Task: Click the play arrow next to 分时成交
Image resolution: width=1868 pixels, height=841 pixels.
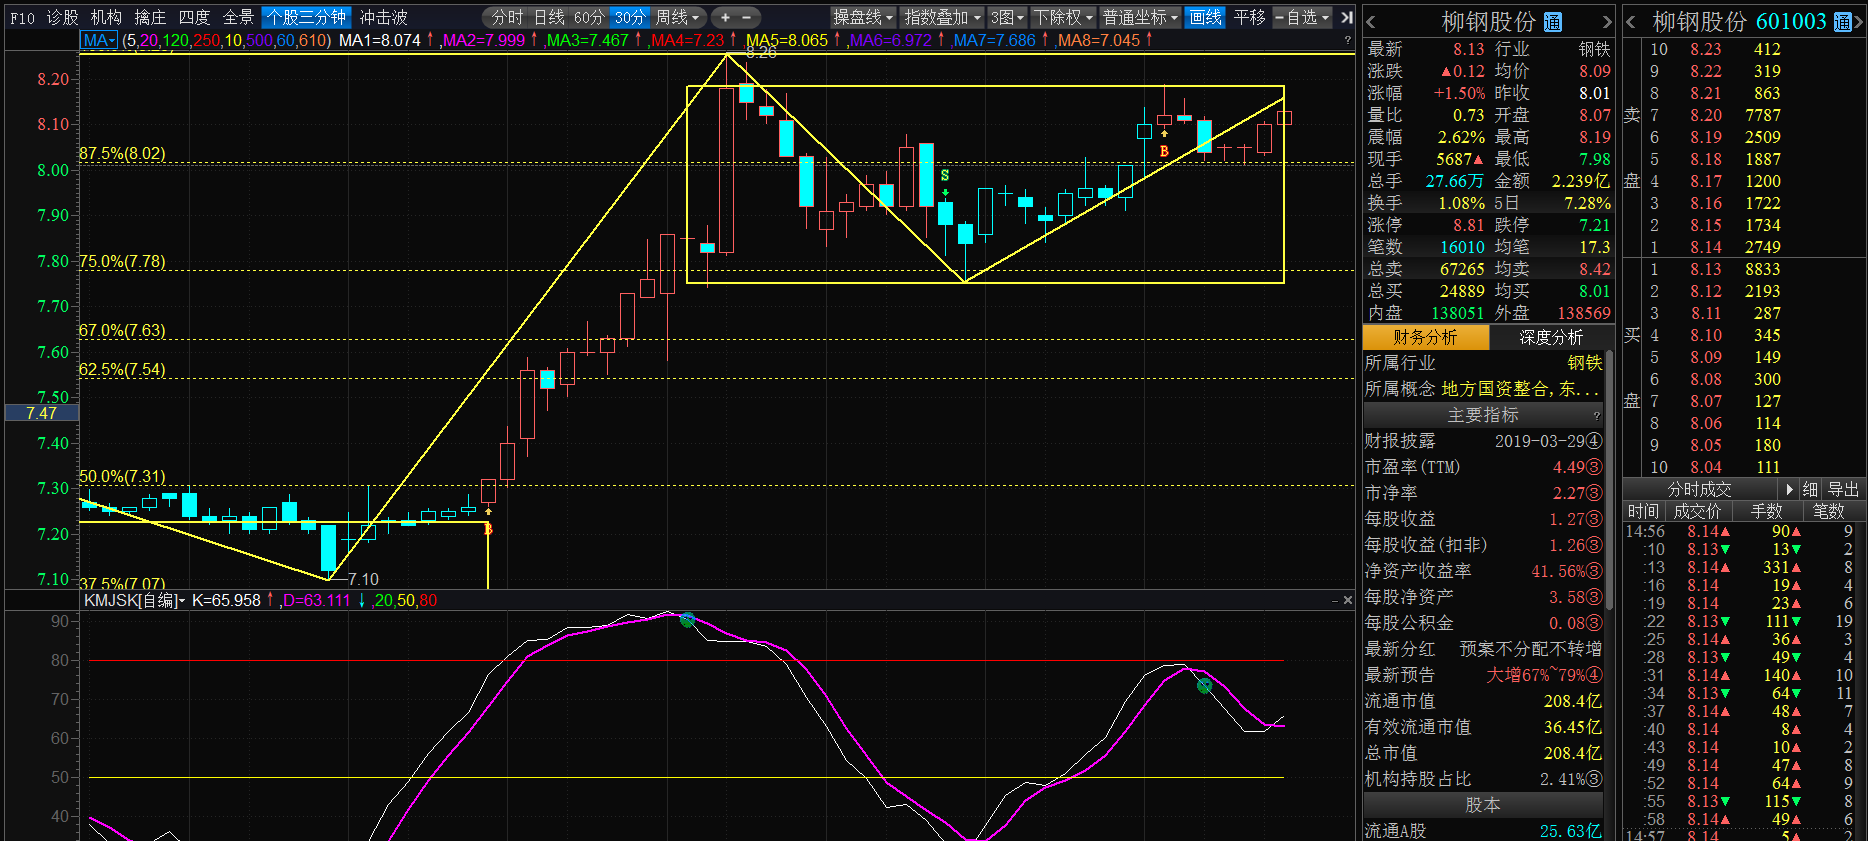Action: click(1790, 489)
